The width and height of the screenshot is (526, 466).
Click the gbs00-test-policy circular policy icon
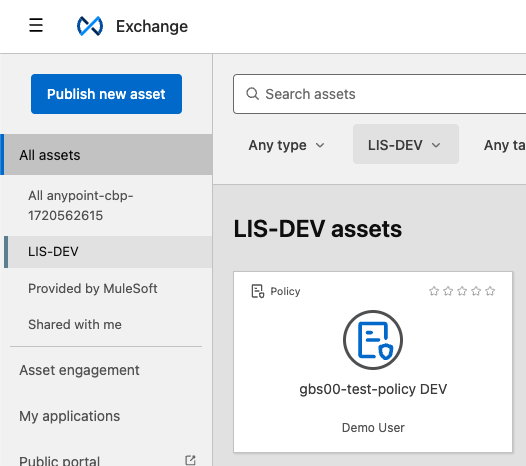pyautogui.click(x=373, y=340)
